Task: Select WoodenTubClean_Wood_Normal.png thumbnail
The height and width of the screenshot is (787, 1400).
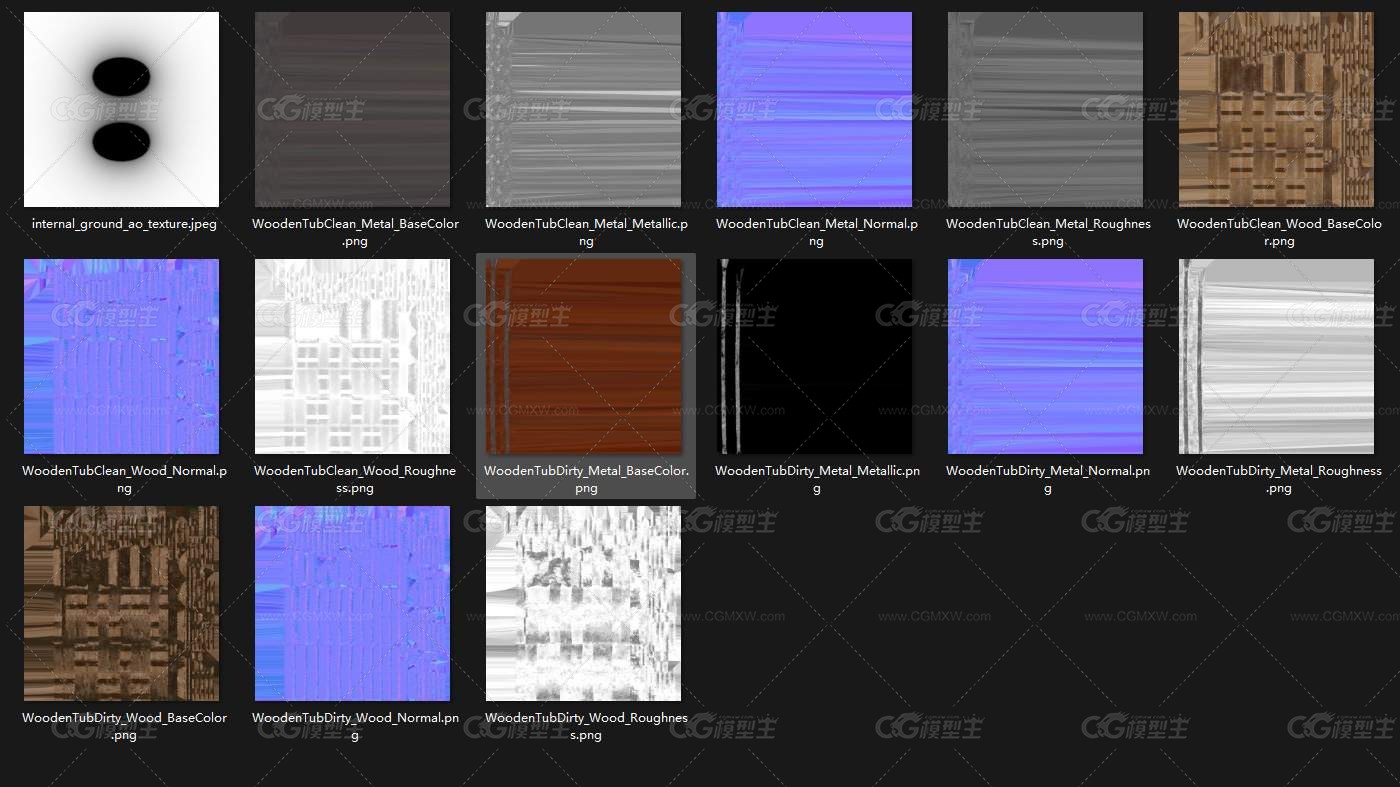Action: 121,357
